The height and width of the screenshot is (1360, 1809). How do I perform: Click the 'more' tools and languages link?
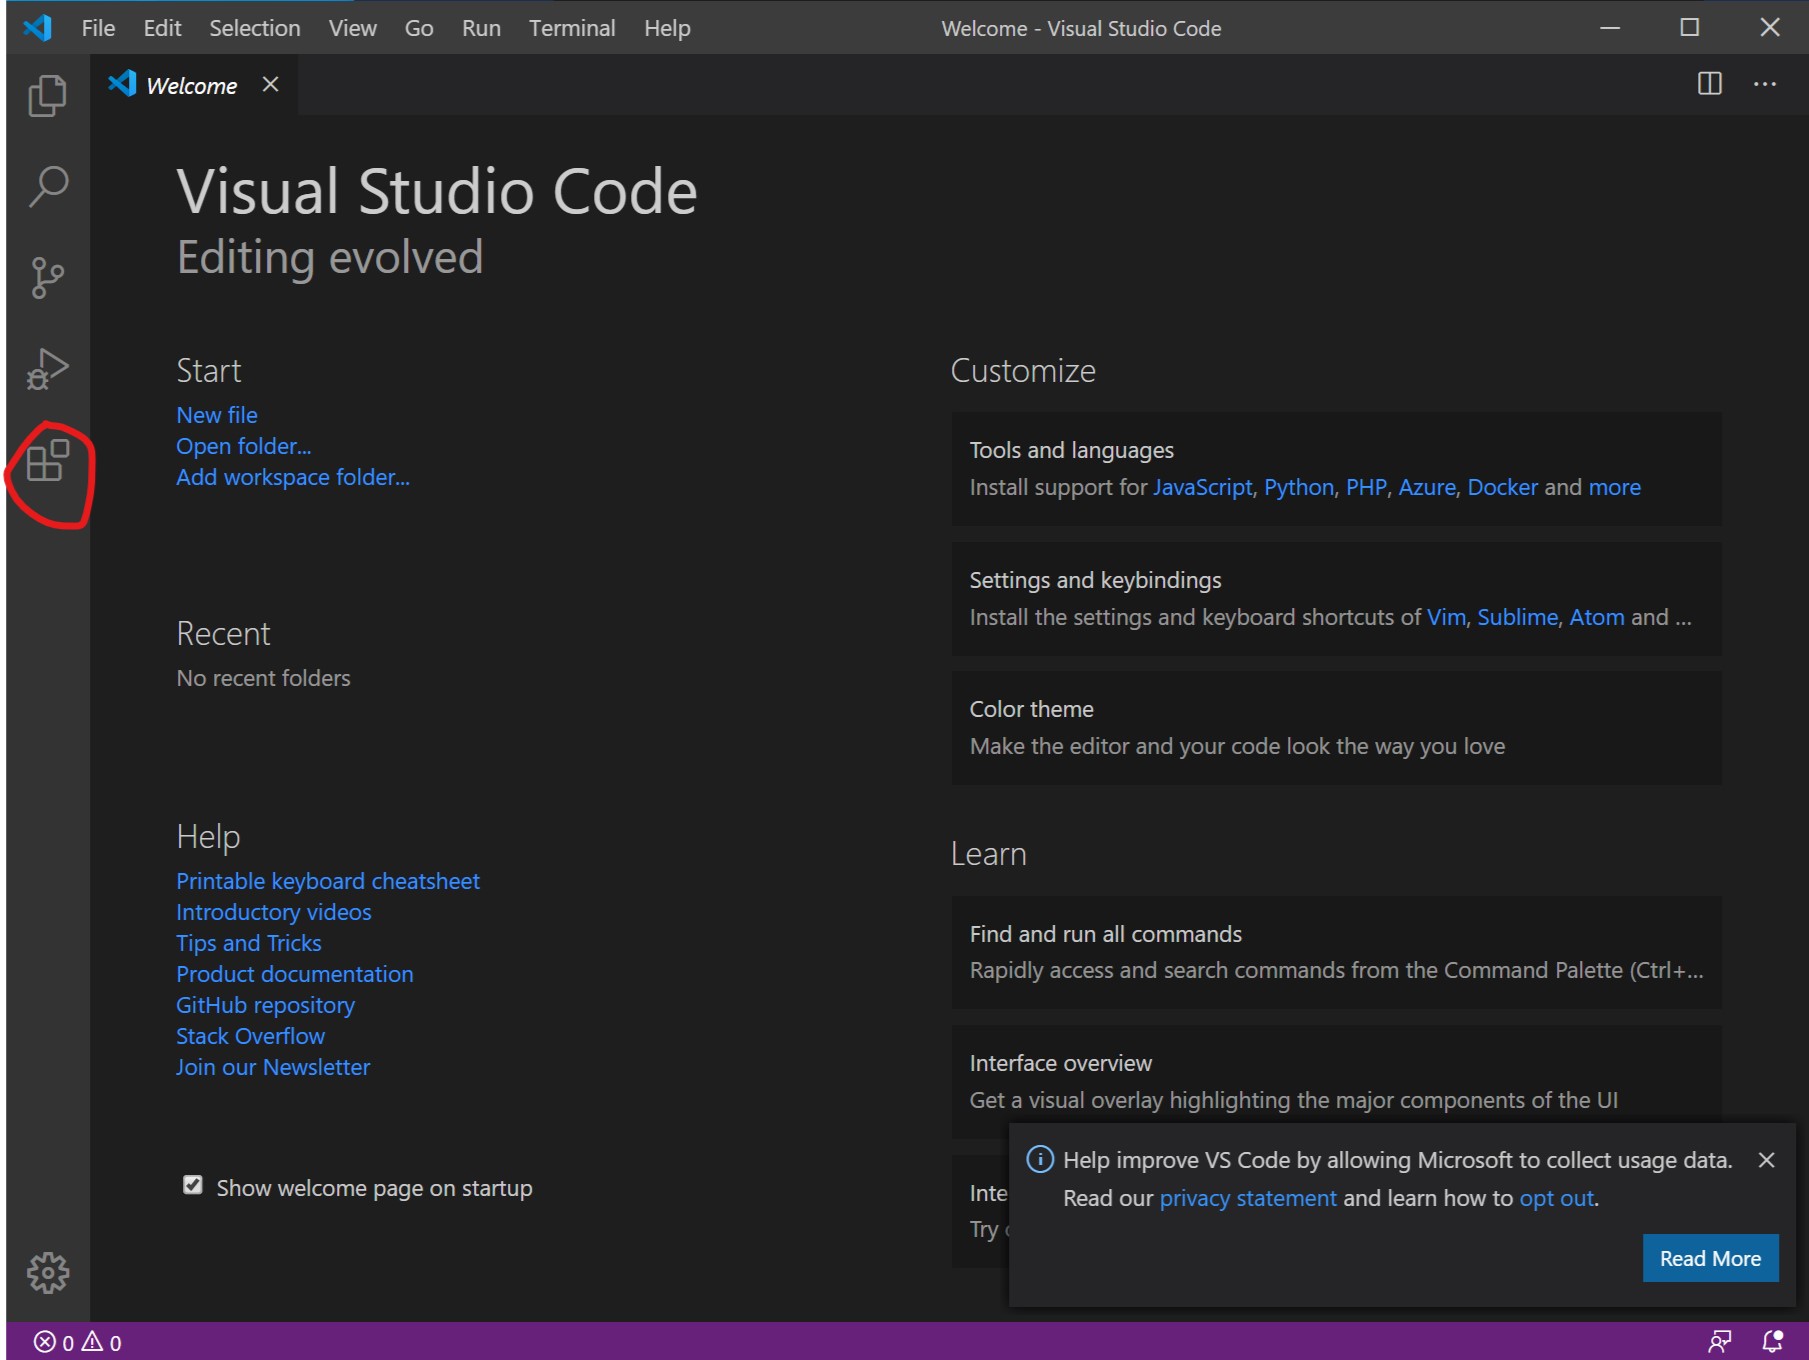(1615, 487)
